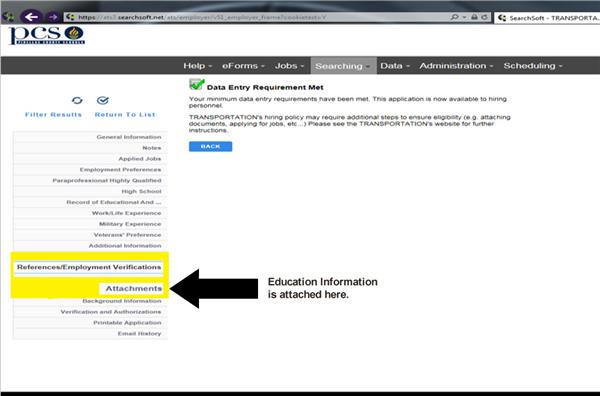Open Veterans' Preference section
Screen dimensions: 600x396
click(x=90, y=235)
